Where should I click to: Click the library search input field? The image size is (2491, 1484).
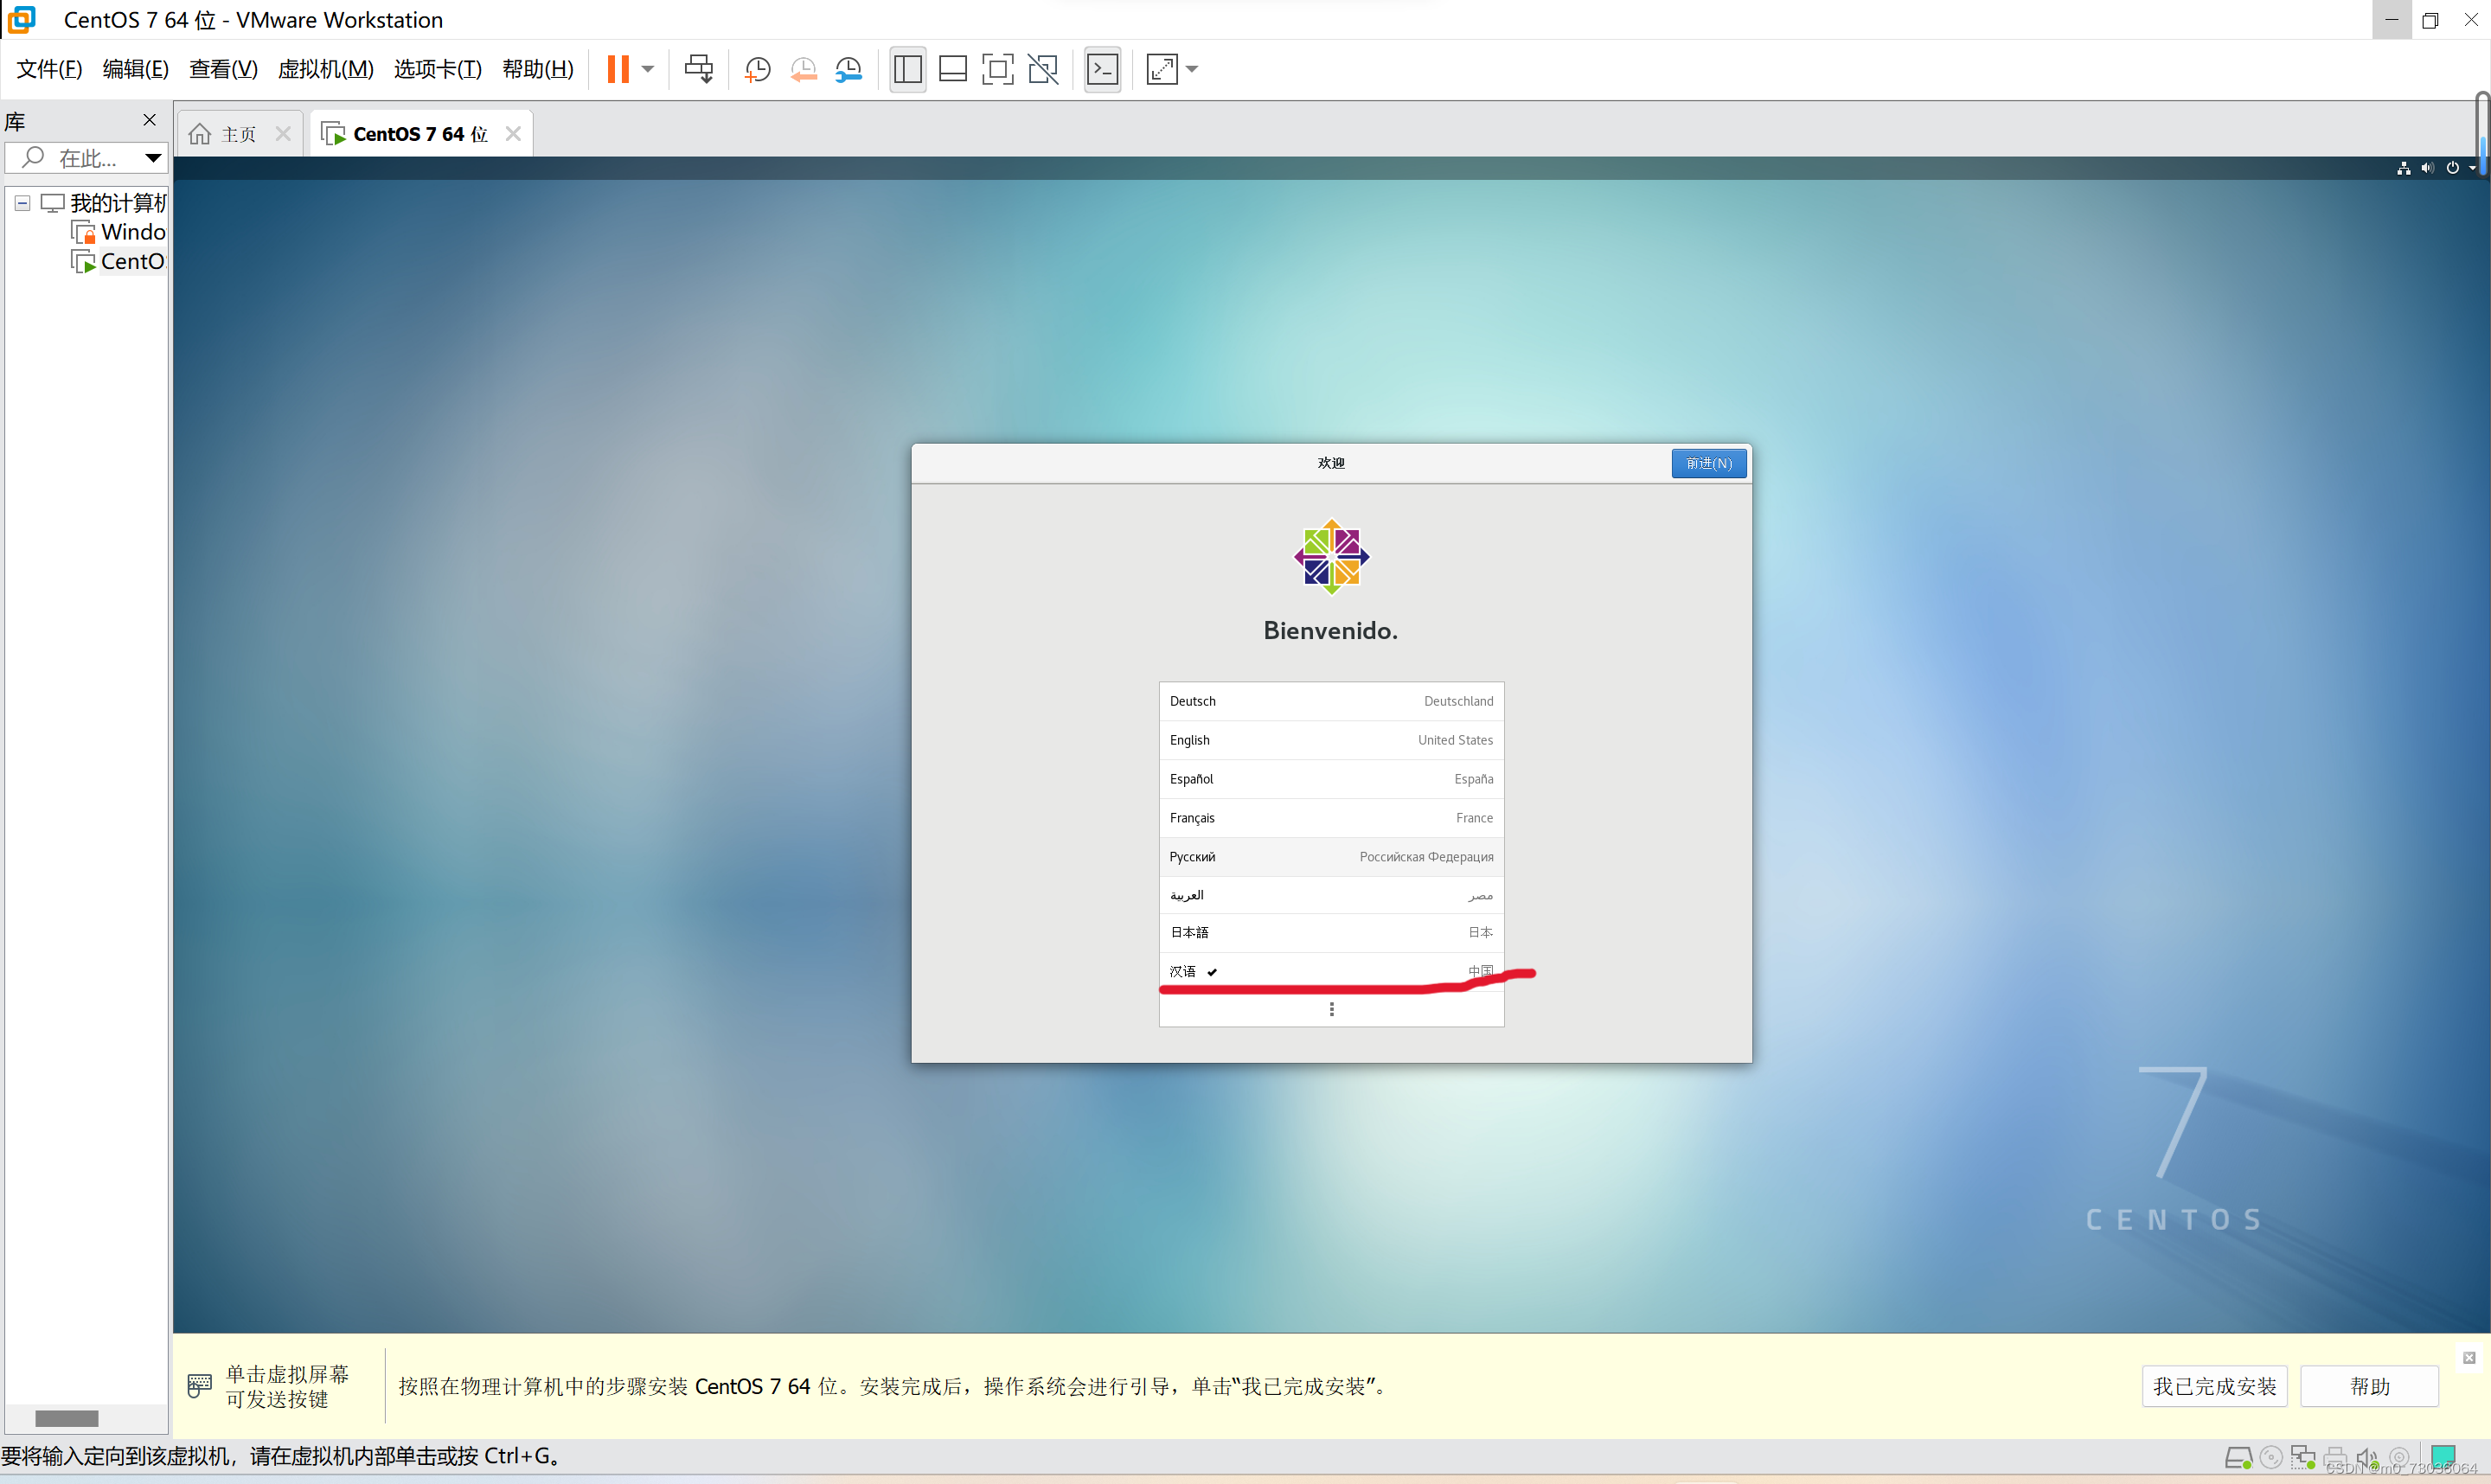click(88, 158)
